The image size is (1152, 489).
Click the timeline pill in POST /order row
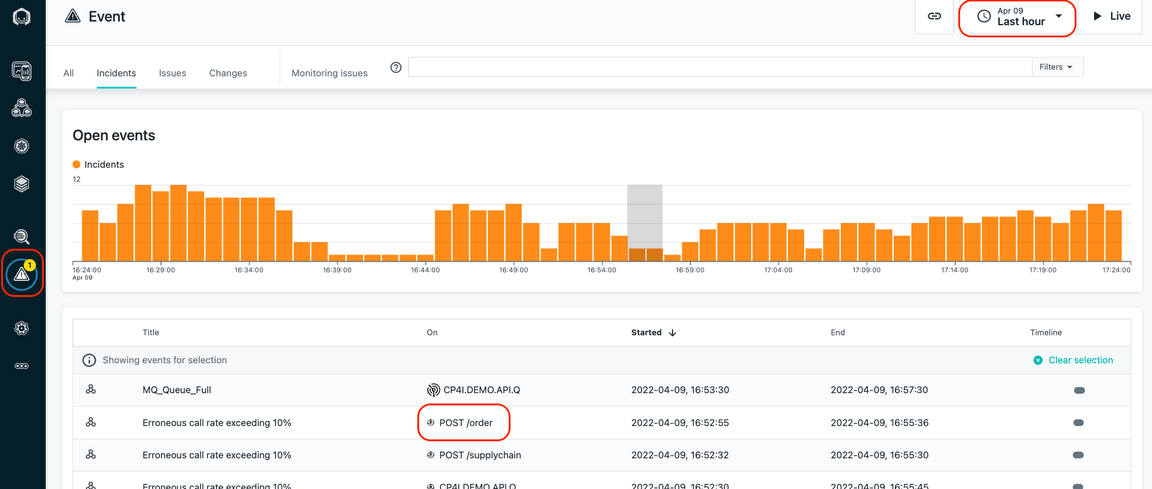click(1079, 423)
